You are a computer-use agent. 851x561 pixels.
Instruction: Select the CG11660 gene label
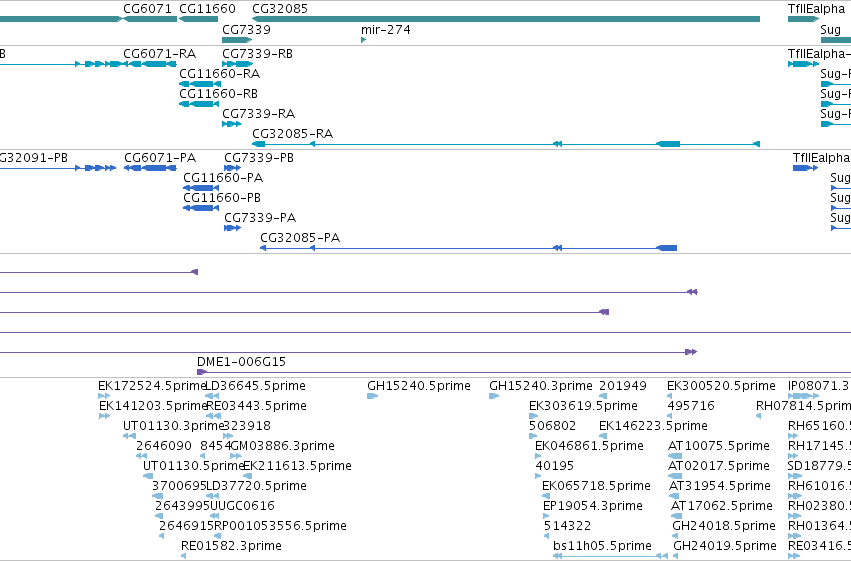[x=207, y=9]
